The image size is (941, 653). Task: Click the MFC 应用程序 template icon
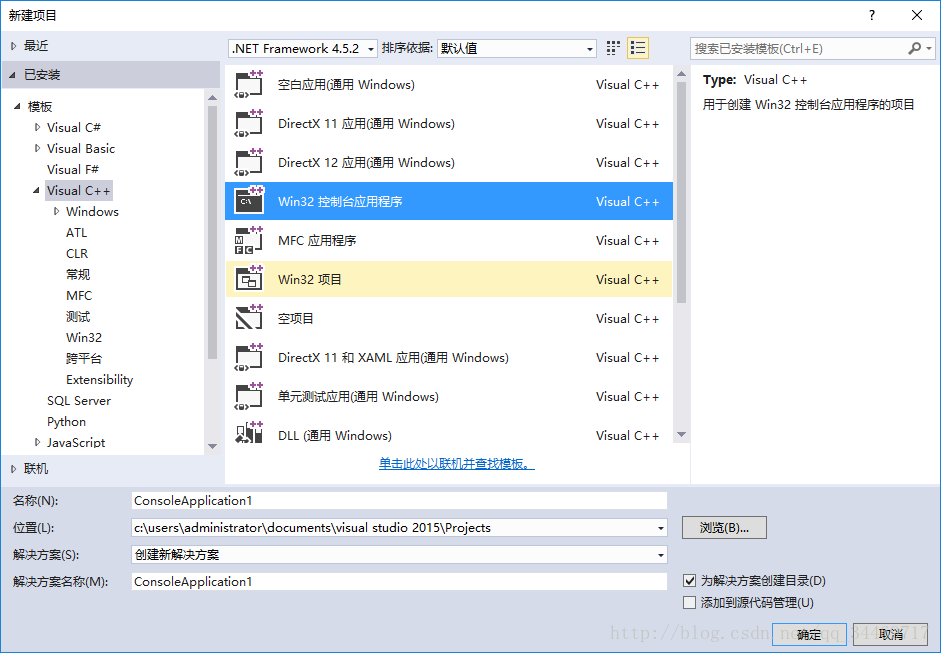248,241
